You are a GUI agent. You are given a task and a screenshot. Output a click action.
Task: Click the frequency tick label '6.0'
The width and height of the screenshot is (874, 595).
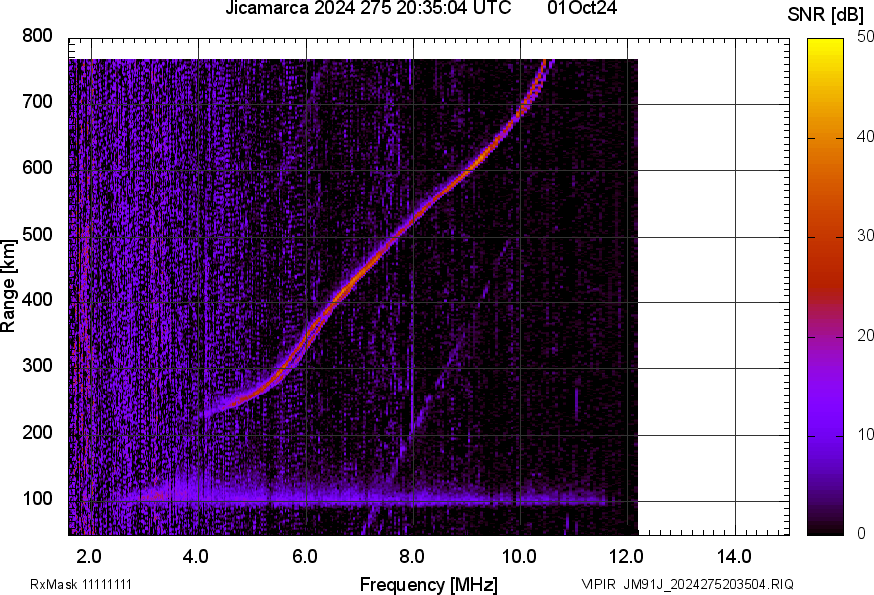coord(304,556)
